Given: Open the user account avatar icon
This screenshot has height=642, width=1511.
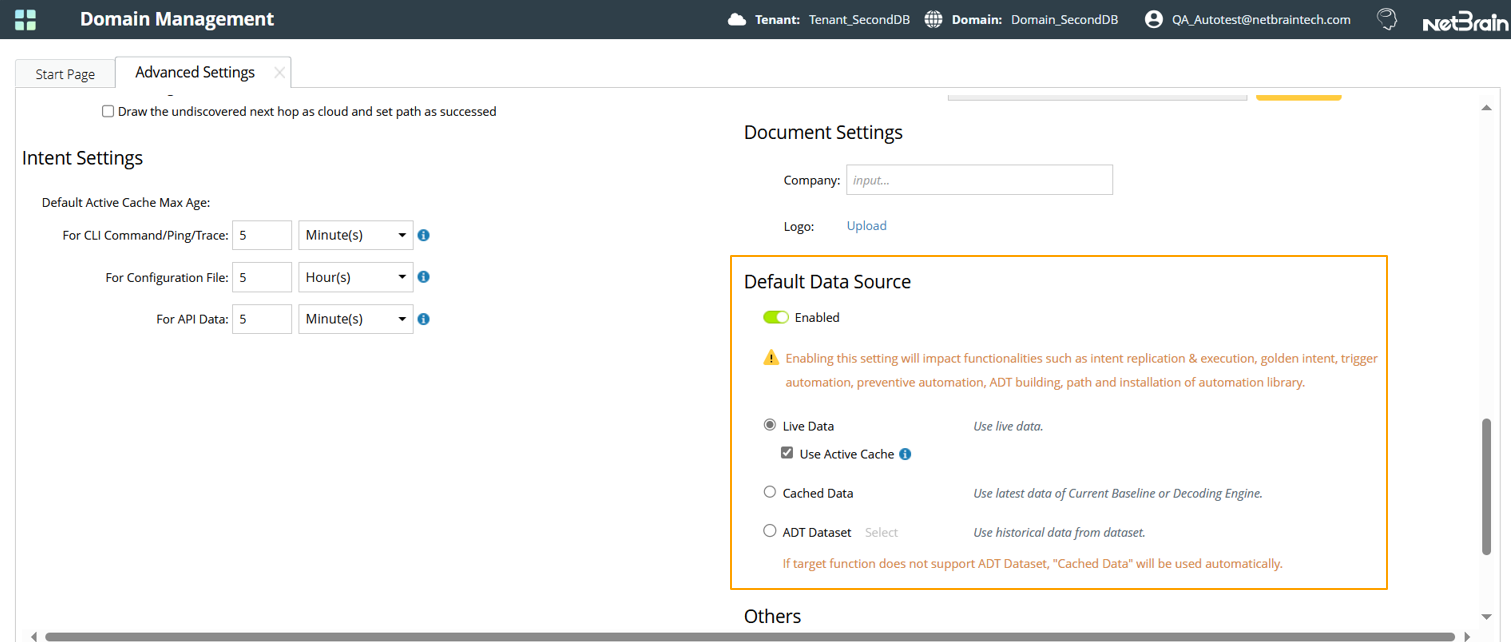Looking at the screenshot, I should pyautogui.click(x=1154, y=19).
